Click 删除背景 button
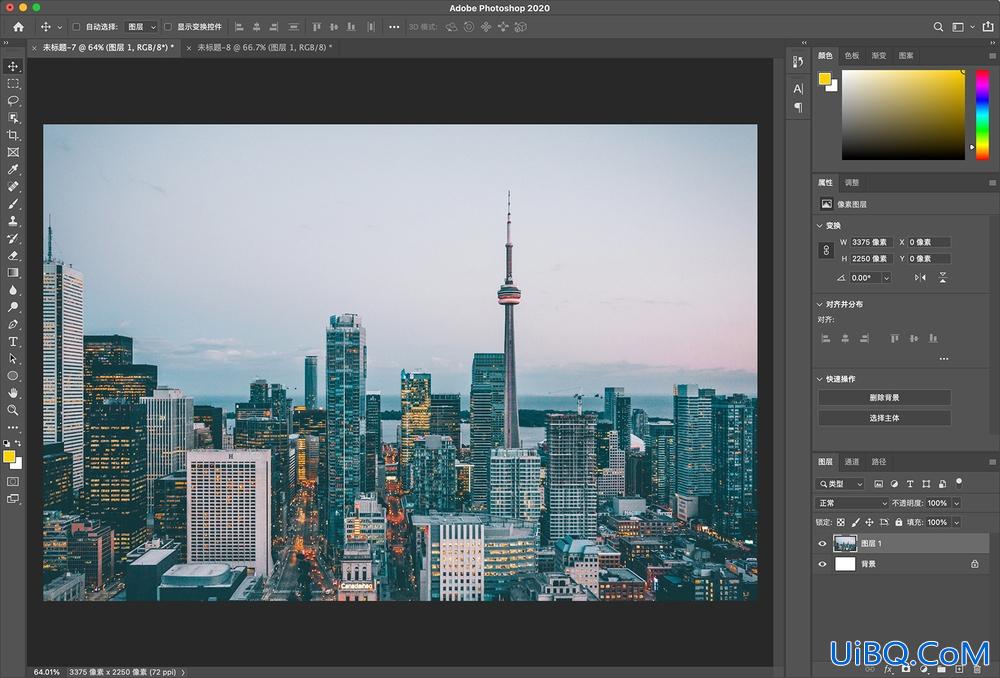Image resolution: width=1000 pixels, height=678 pixels. [885, 397]
